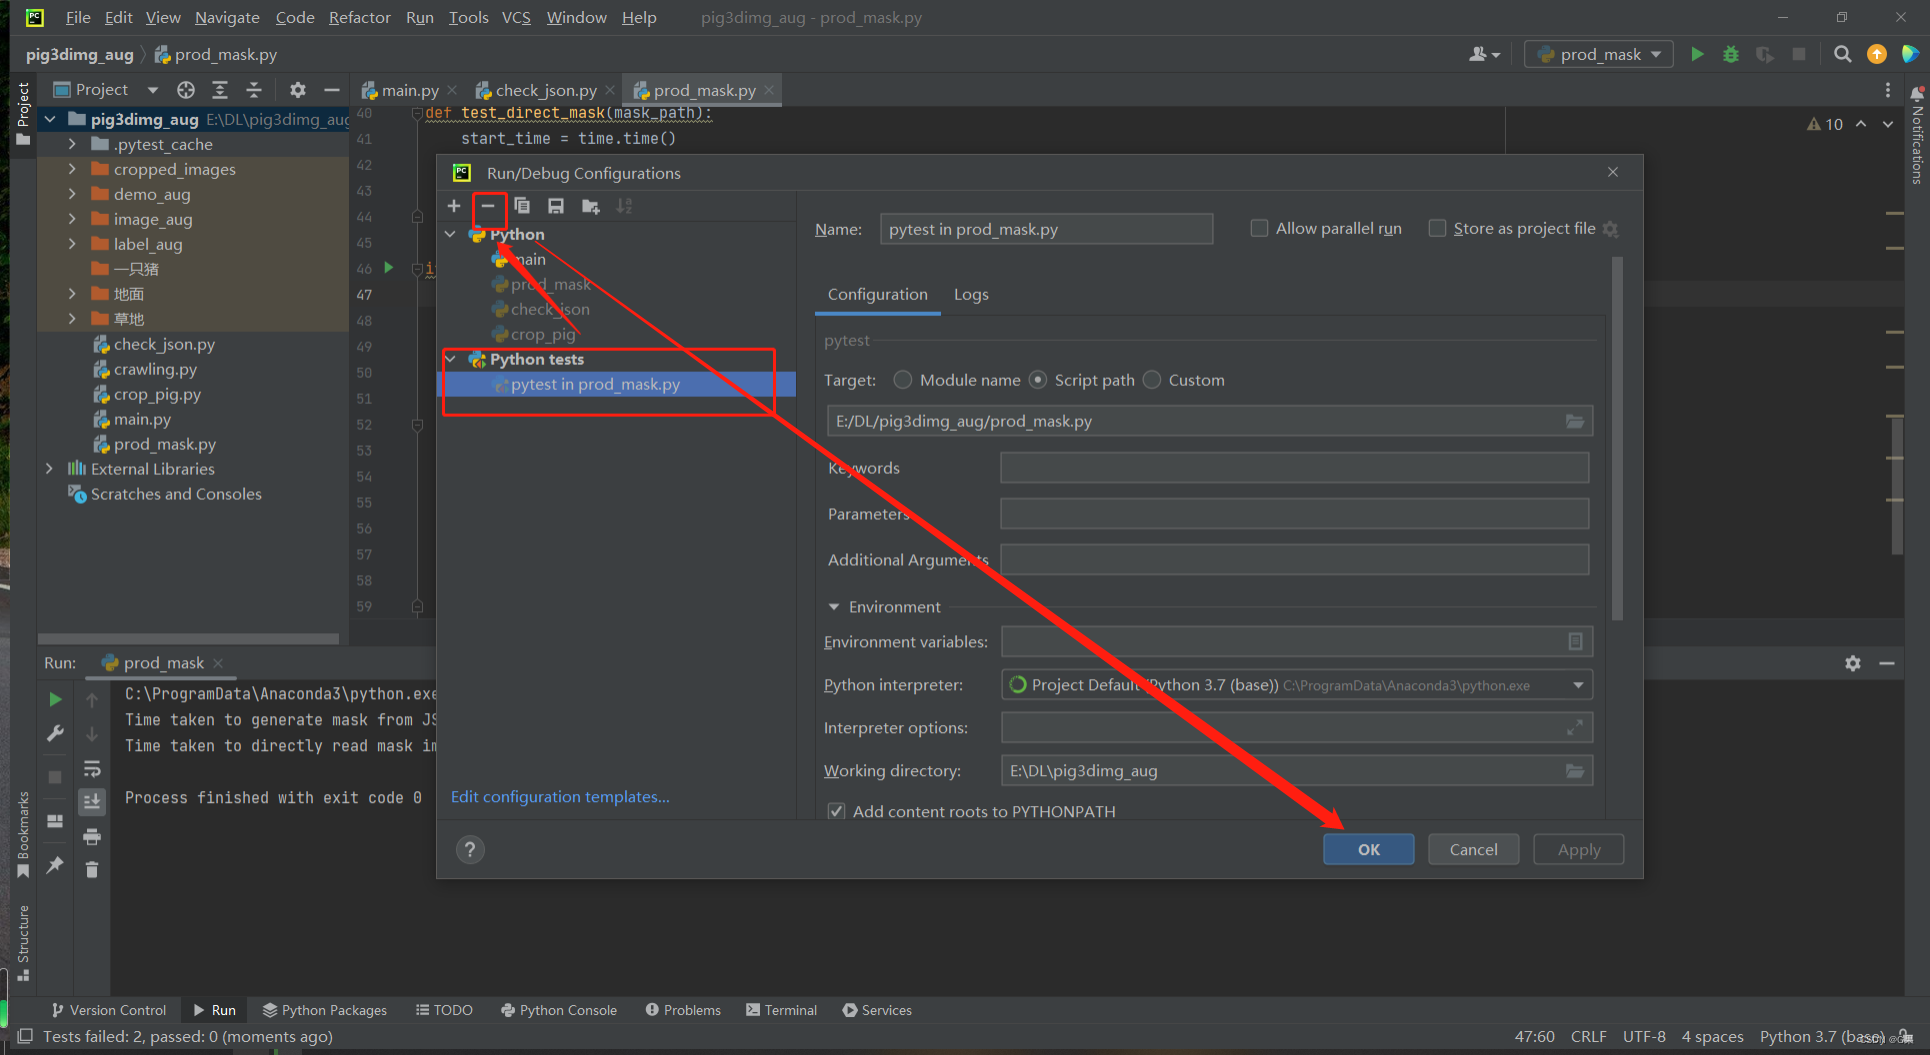Select Custom target radio
The height and width of the screenshot is (1055, 1930).
(x=1152, y=380)
